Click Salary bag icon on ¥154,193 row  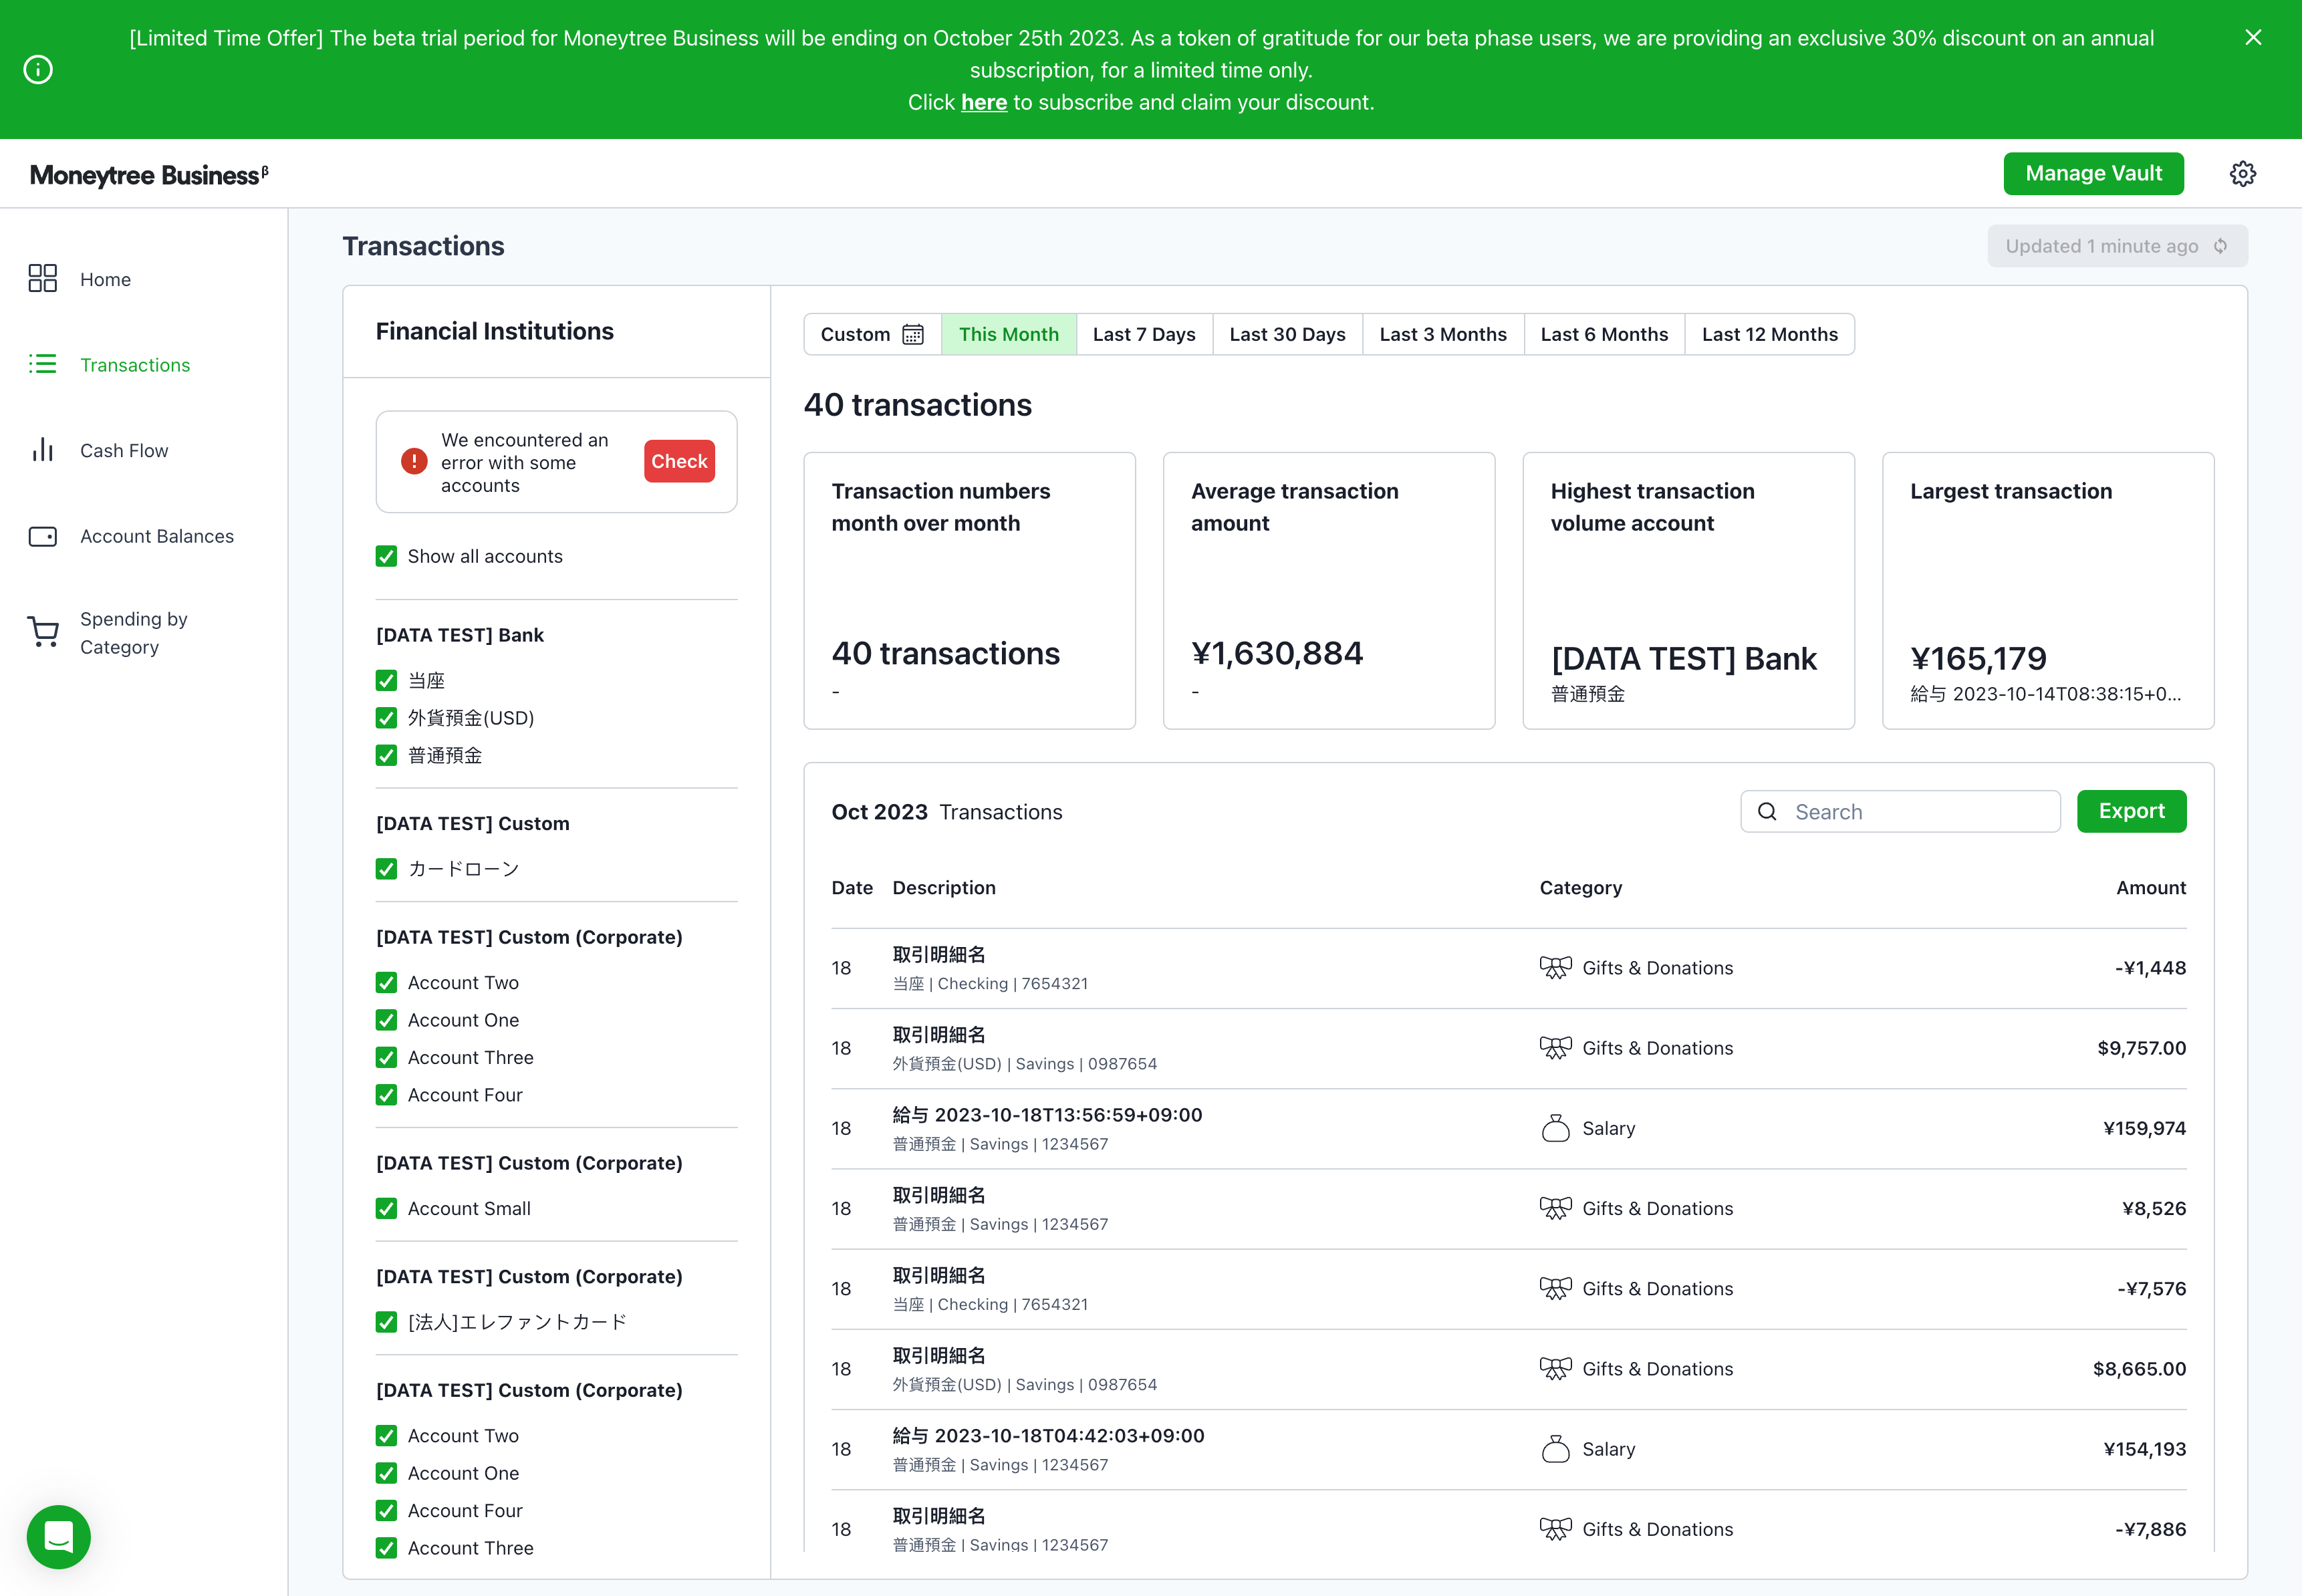[1555, 1448]
